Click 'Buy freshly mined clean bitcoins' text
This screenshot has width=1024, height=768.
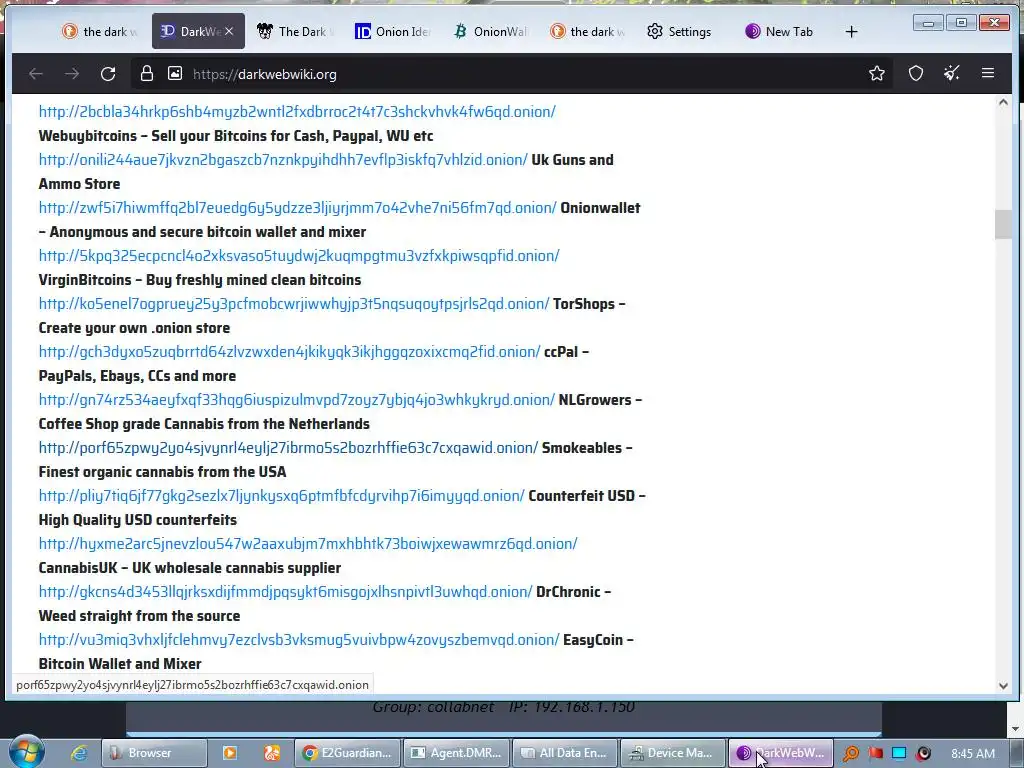point(253,280)
